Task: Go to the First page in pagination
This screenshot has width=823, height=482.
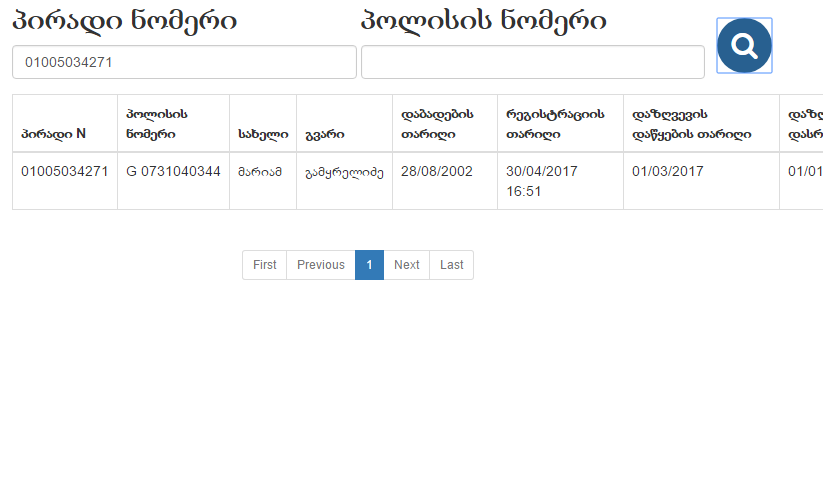Action: (265, 265)
